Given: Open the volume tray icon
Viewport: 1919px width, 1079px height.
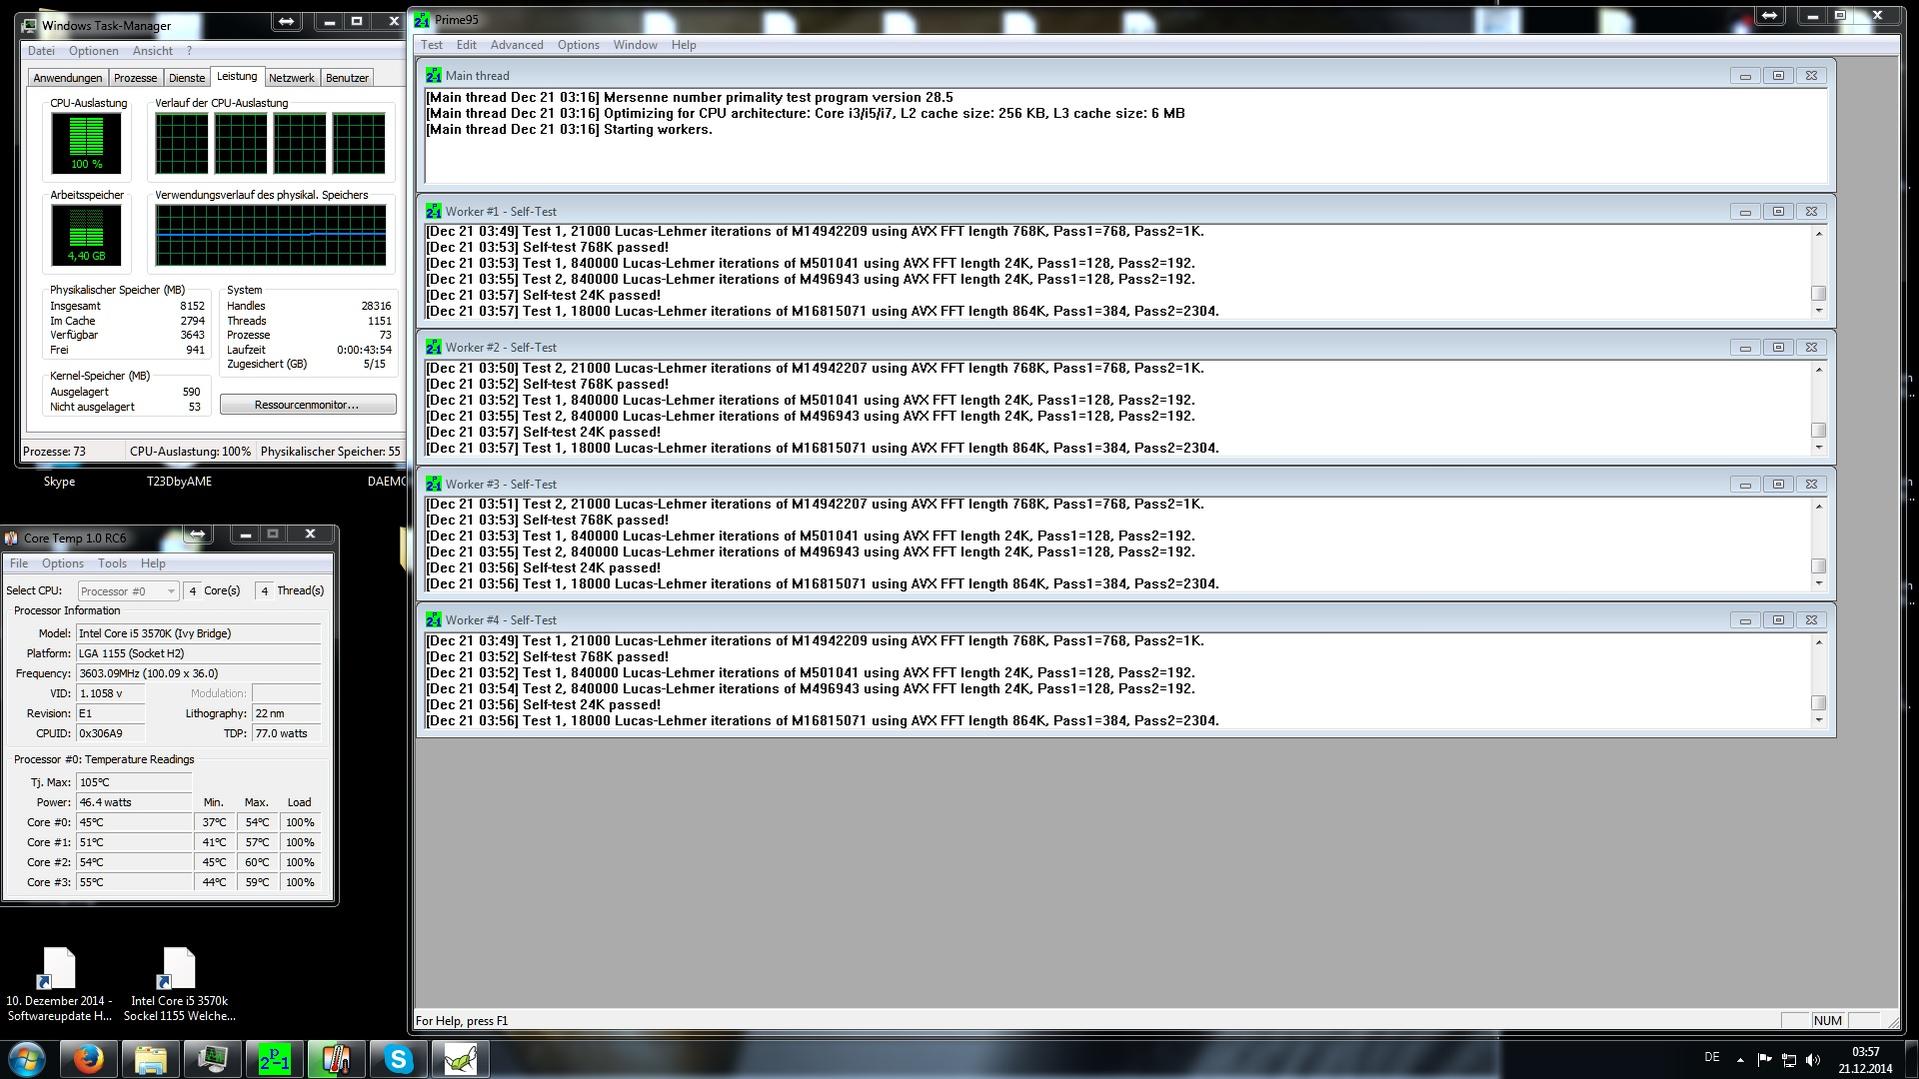Looking at the screenshot, I should 1813,1059.
